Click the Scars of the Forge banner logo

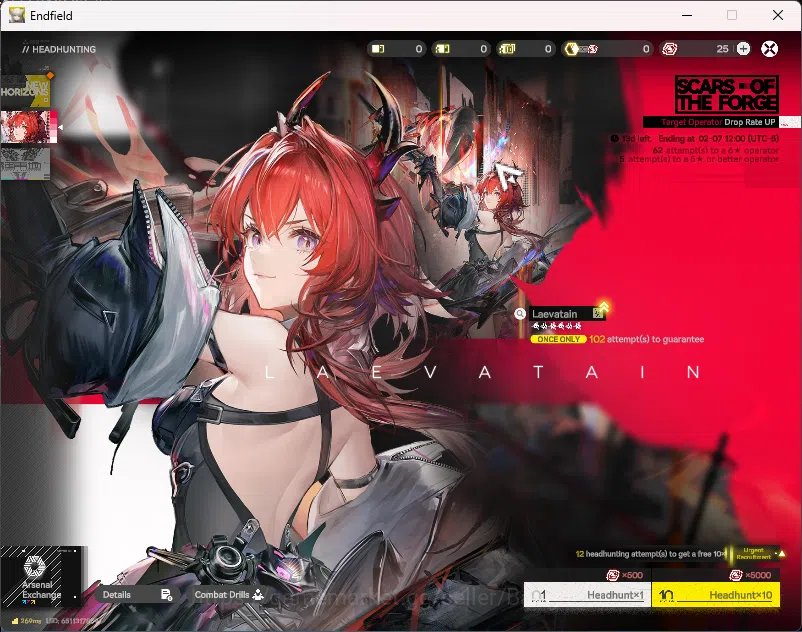726,95
